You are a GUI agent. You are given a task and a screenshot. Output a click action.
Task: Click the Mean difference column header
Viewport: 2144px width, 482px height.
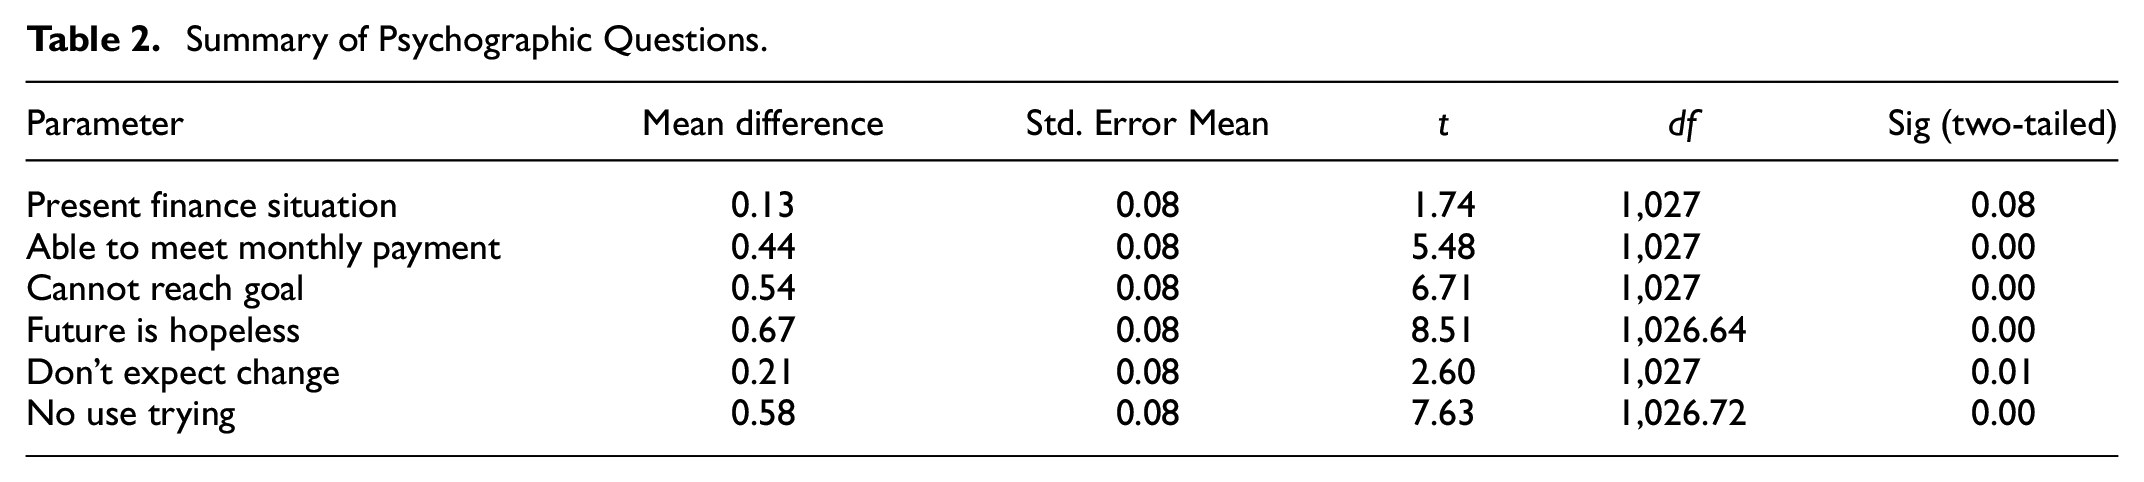pos(763,123)
